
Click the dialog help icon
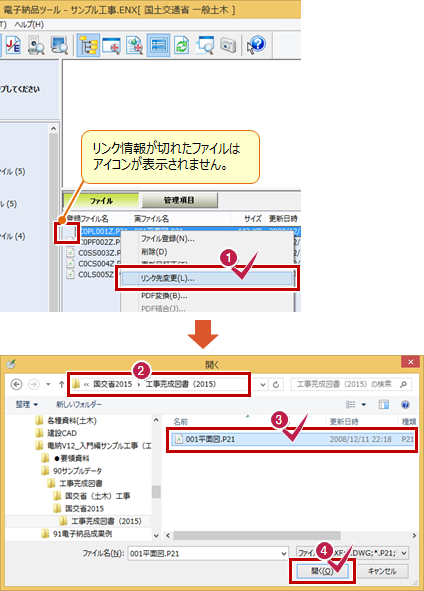[405, 404]
